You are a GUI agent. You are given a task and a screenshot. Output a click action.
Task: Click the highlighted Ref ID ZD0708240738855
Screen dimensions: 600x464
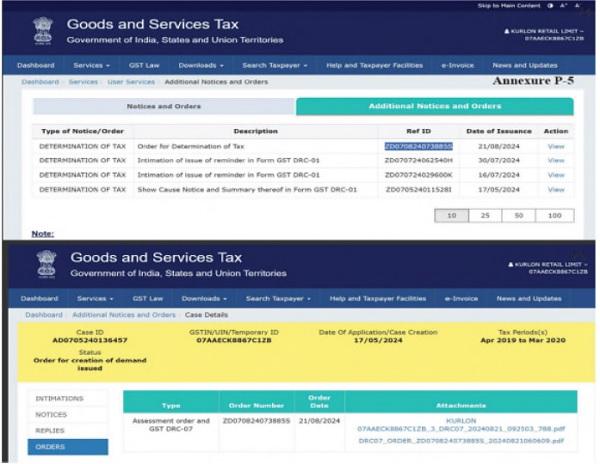[x=419, y=147]
